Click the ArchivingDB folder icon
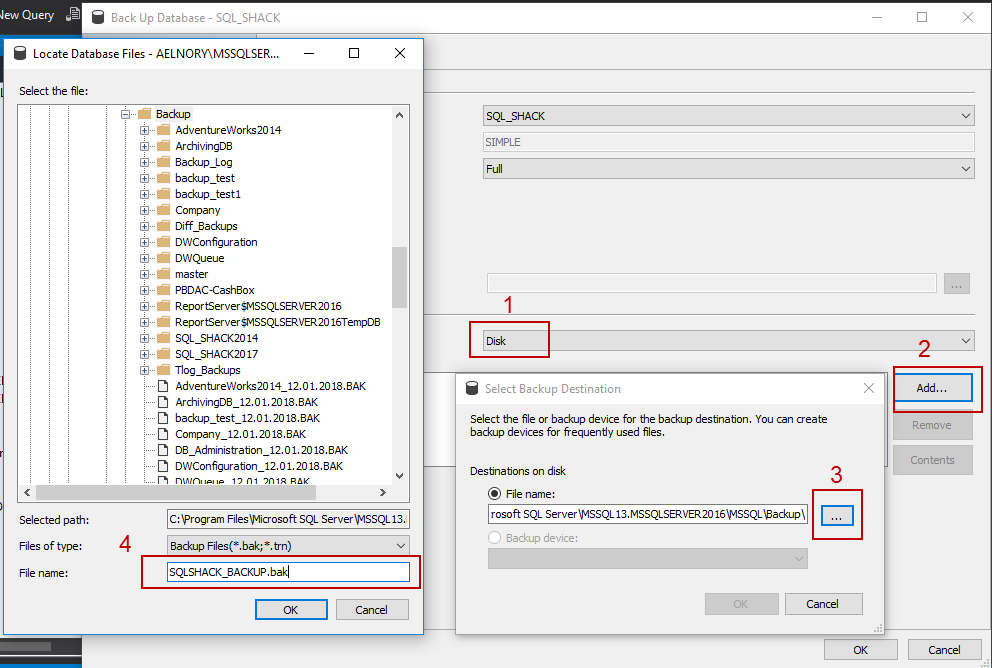Image resolution: width=992 pixels, height=668 pixels. click(x=164, y=145)
